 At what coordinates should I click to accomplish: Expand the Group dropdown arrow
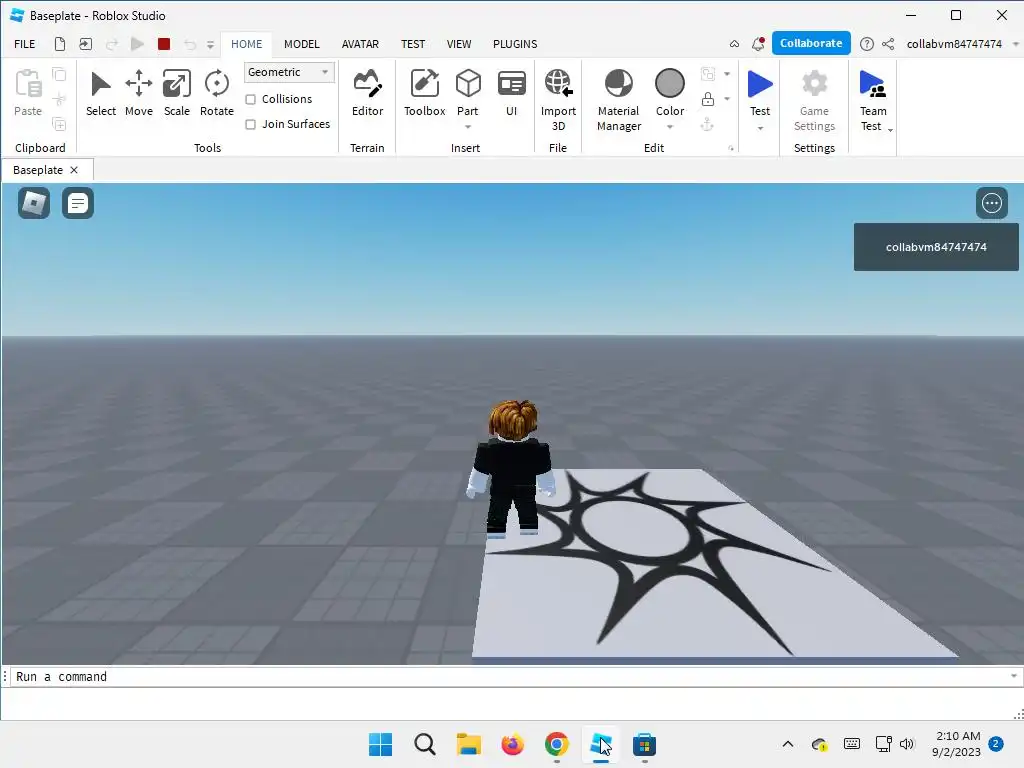click(727, 74)
